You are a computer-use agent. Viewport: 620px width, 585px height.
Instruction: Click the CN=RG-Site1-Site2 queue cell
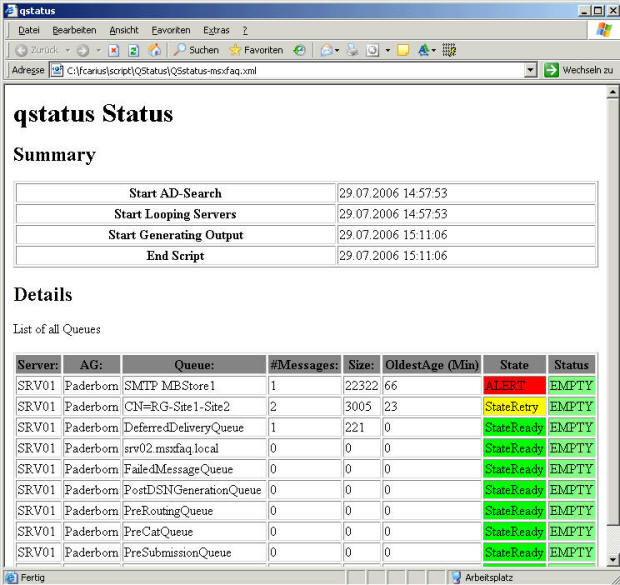pyautogui.click(x=194, y=407)
